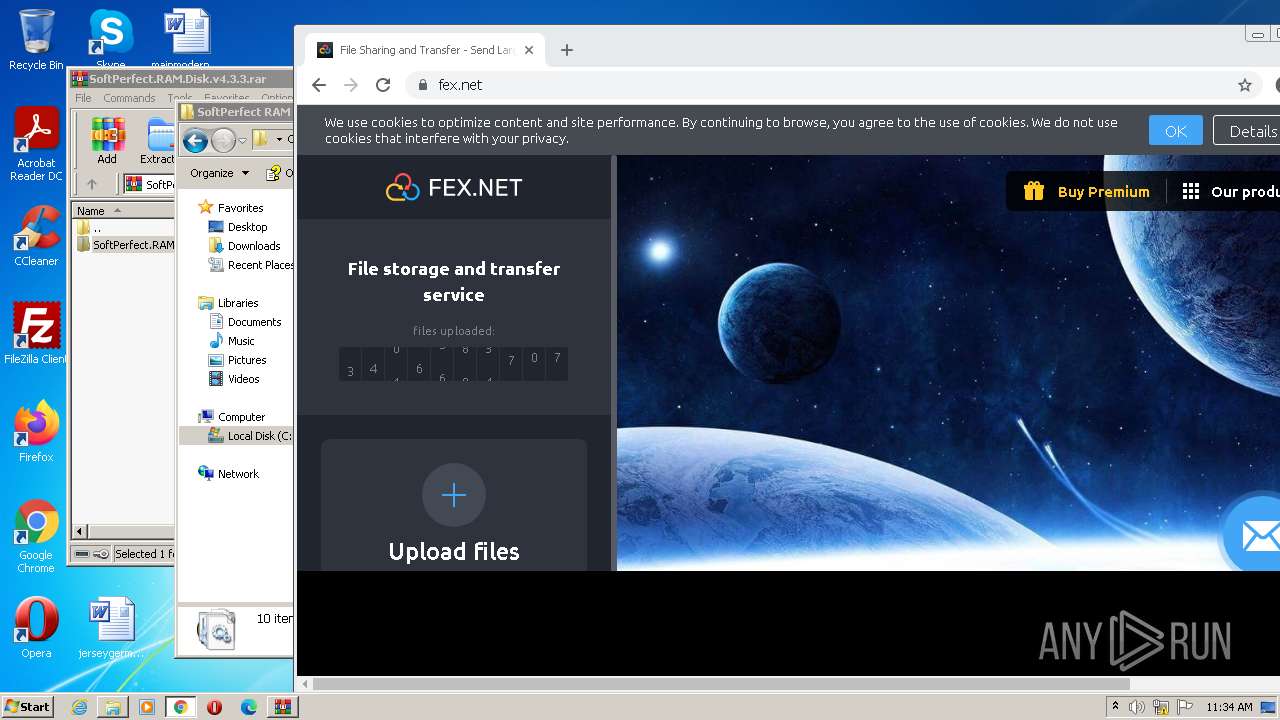Click the Start button
Screen dimensions: 1280x720
click(x=27, y=706)
